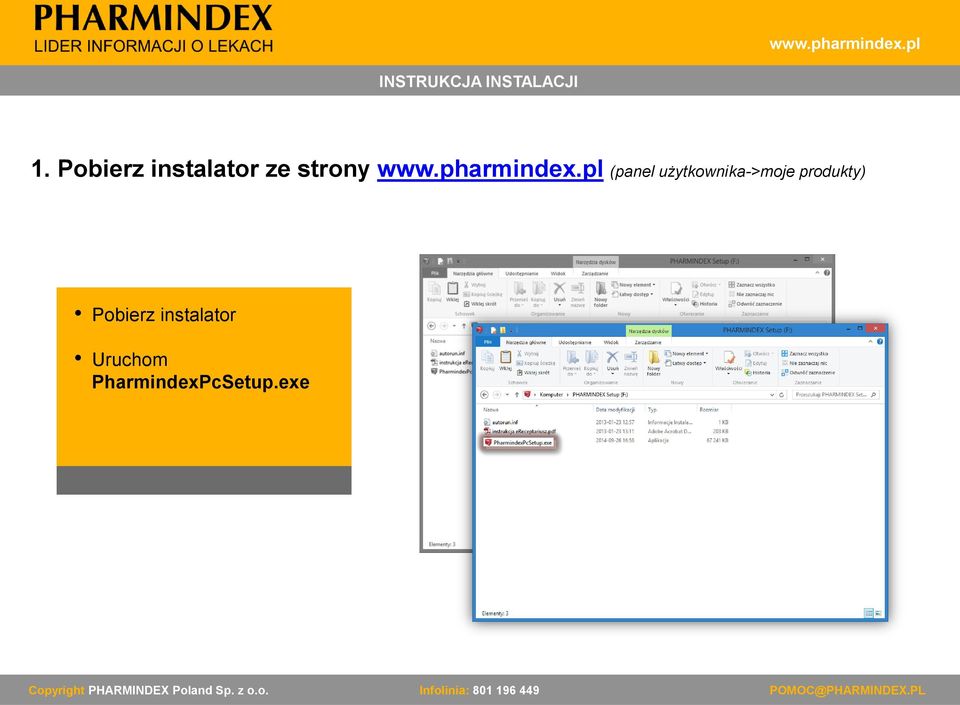Open recent locations arrow in front blue window

(507, 395)
